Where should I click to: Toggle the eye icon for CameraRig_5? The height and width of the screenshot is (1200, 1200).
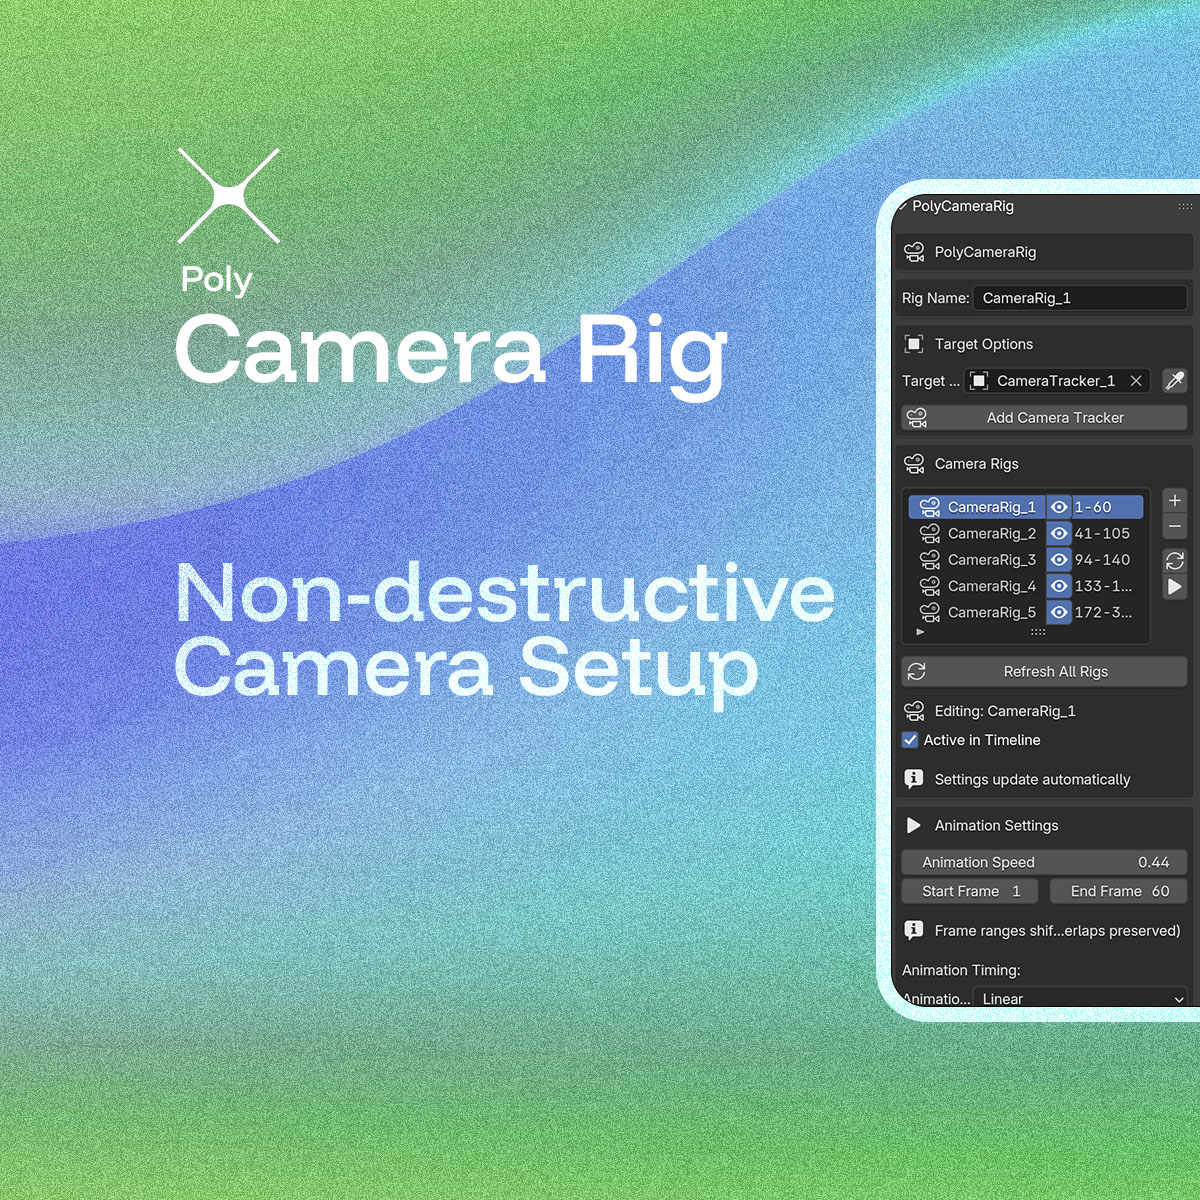click(1059, 612)
